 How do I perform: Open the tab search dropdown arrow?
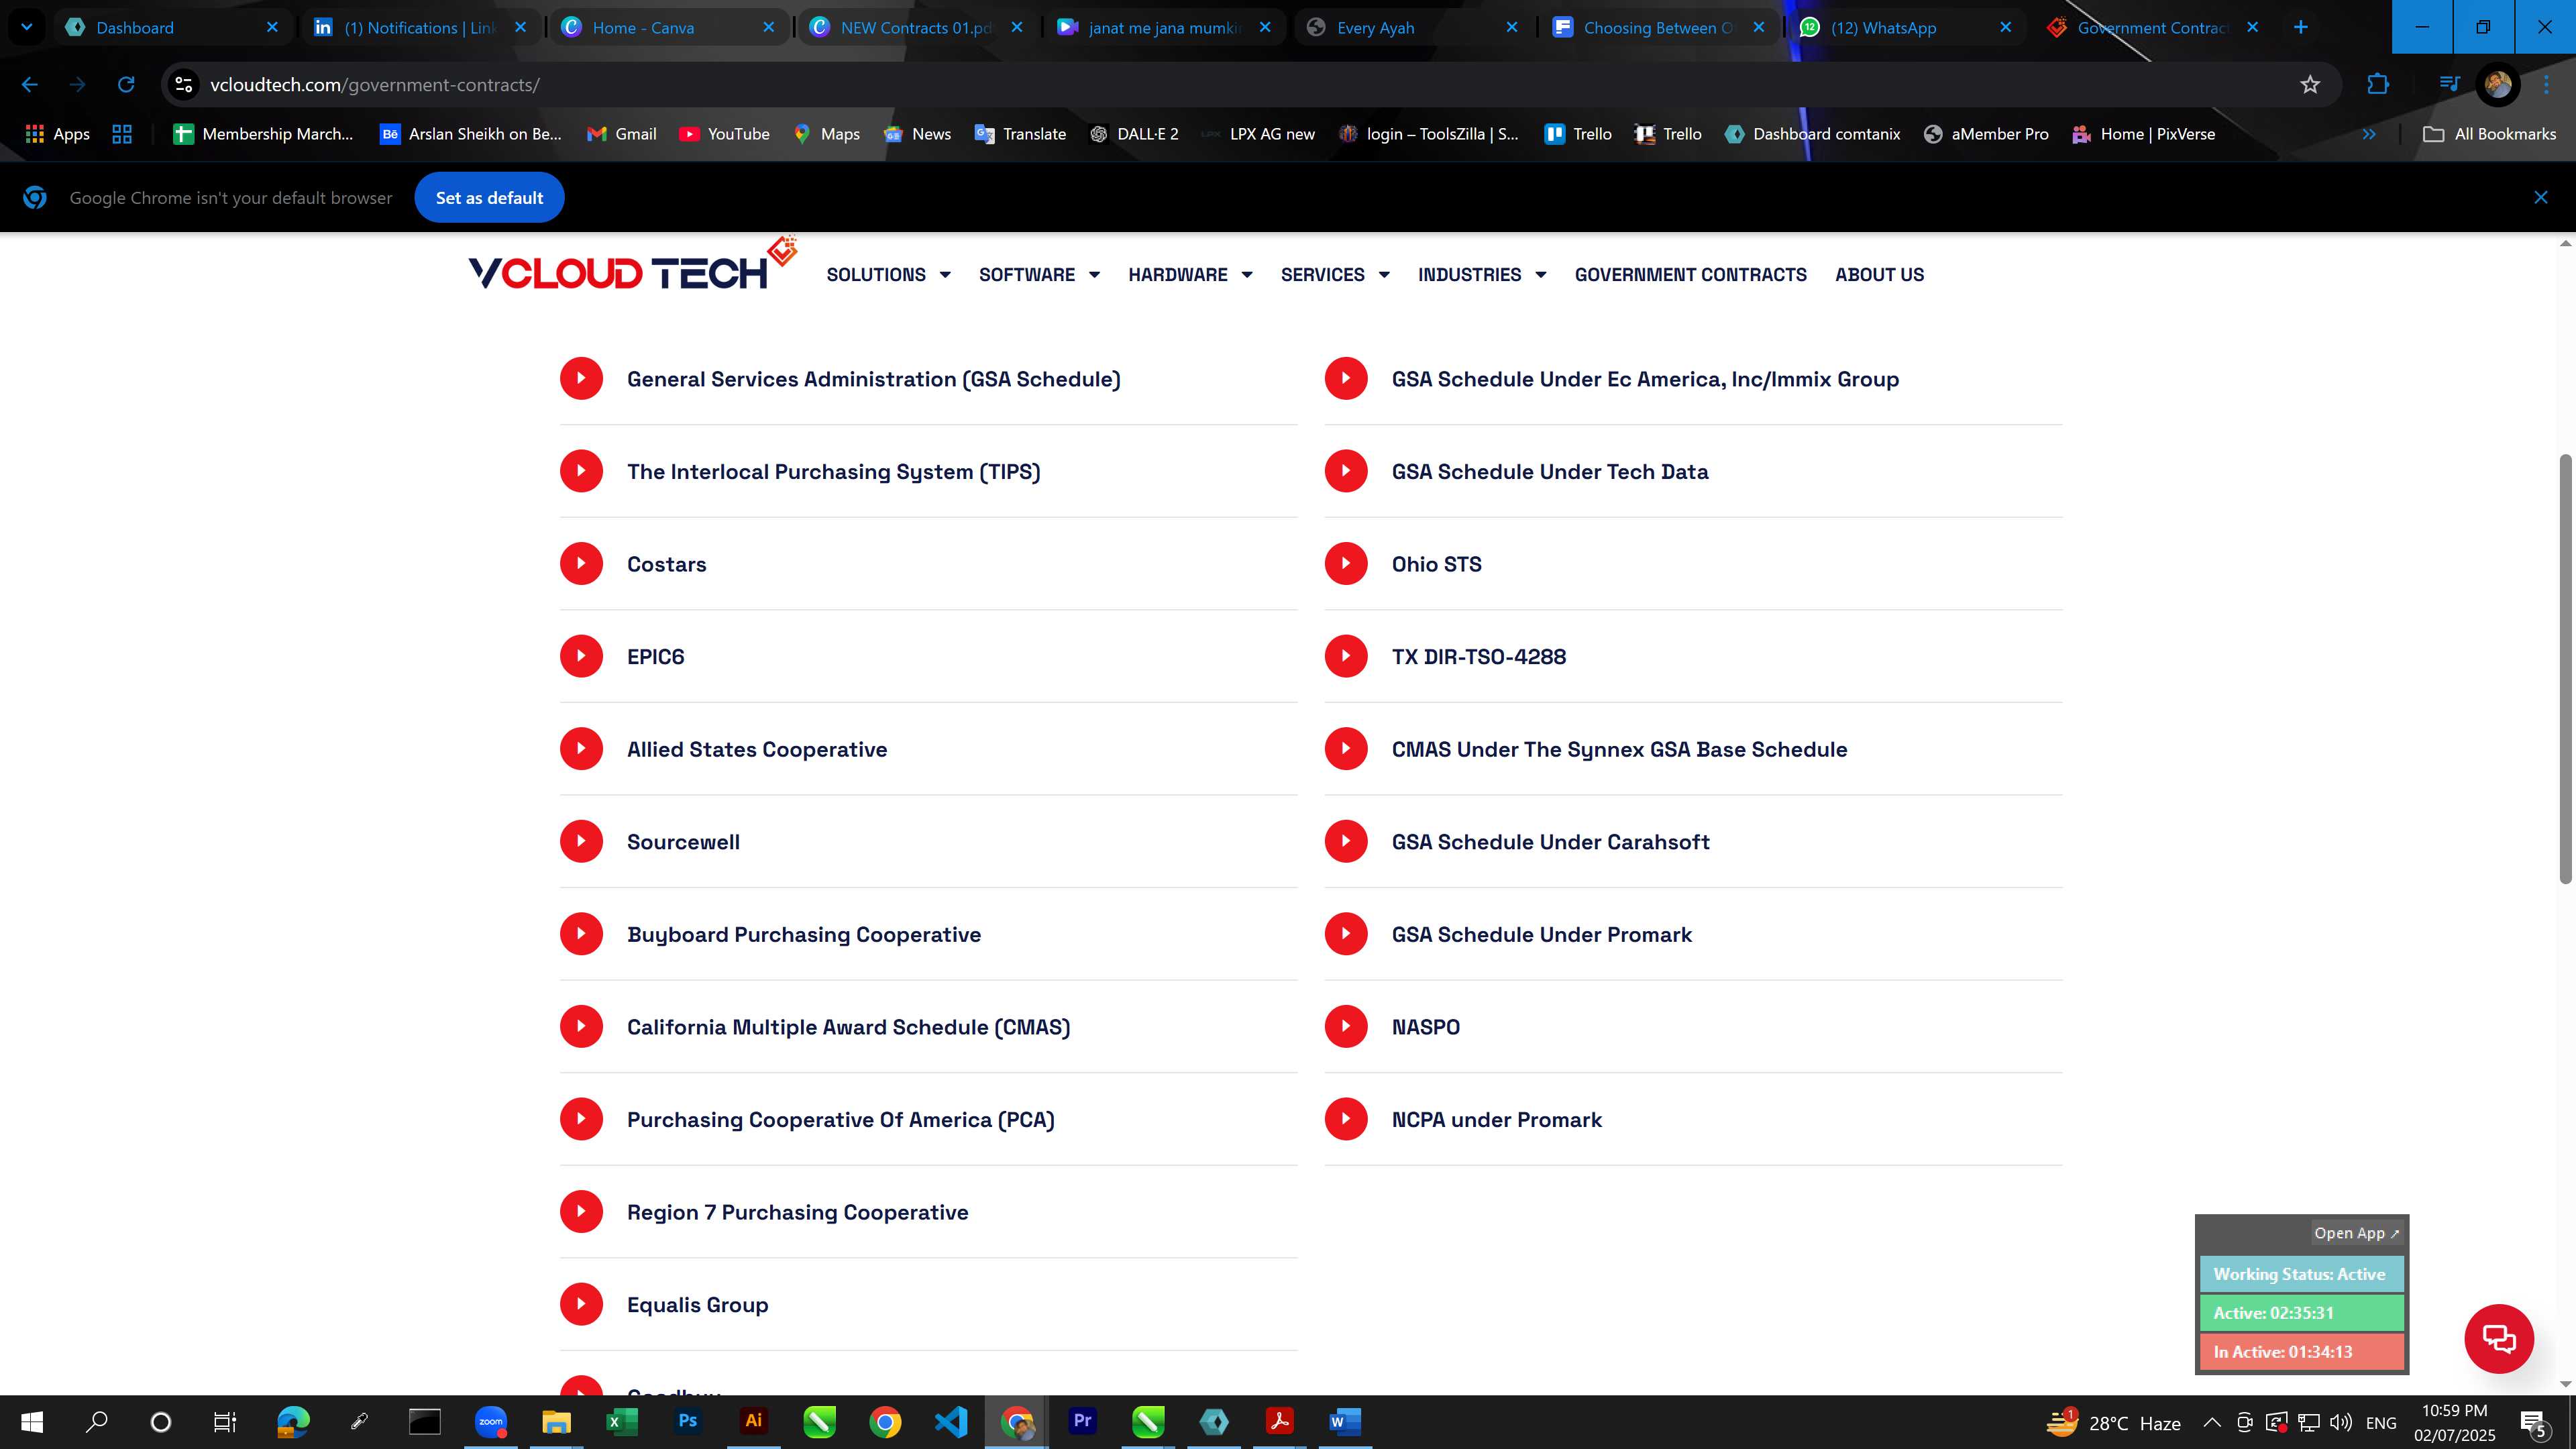point(27,27)
